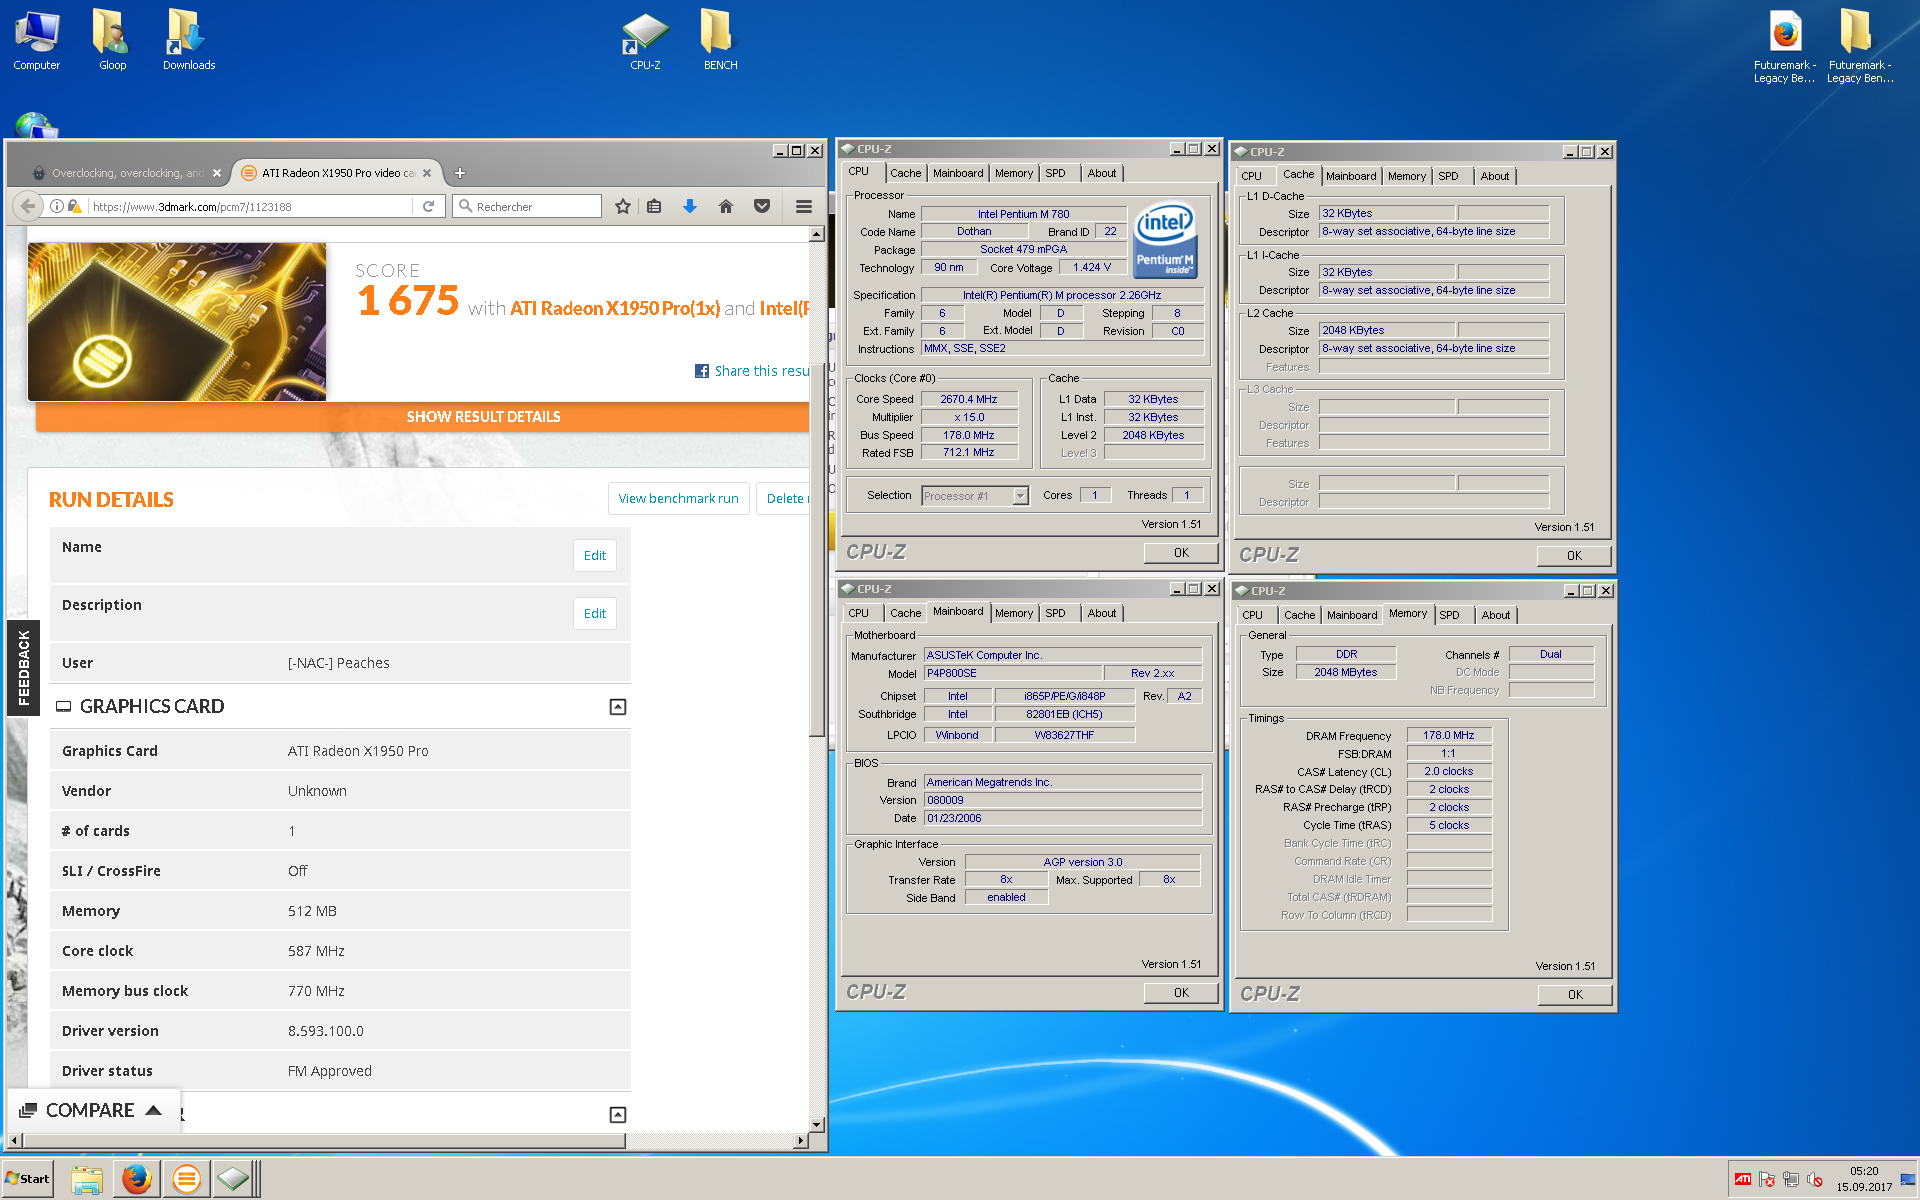Viewport: 1920px width, 1200px height.
Task: Click OK in the Memory tab CPU-Z window
Action: [x=1575, y=995]
